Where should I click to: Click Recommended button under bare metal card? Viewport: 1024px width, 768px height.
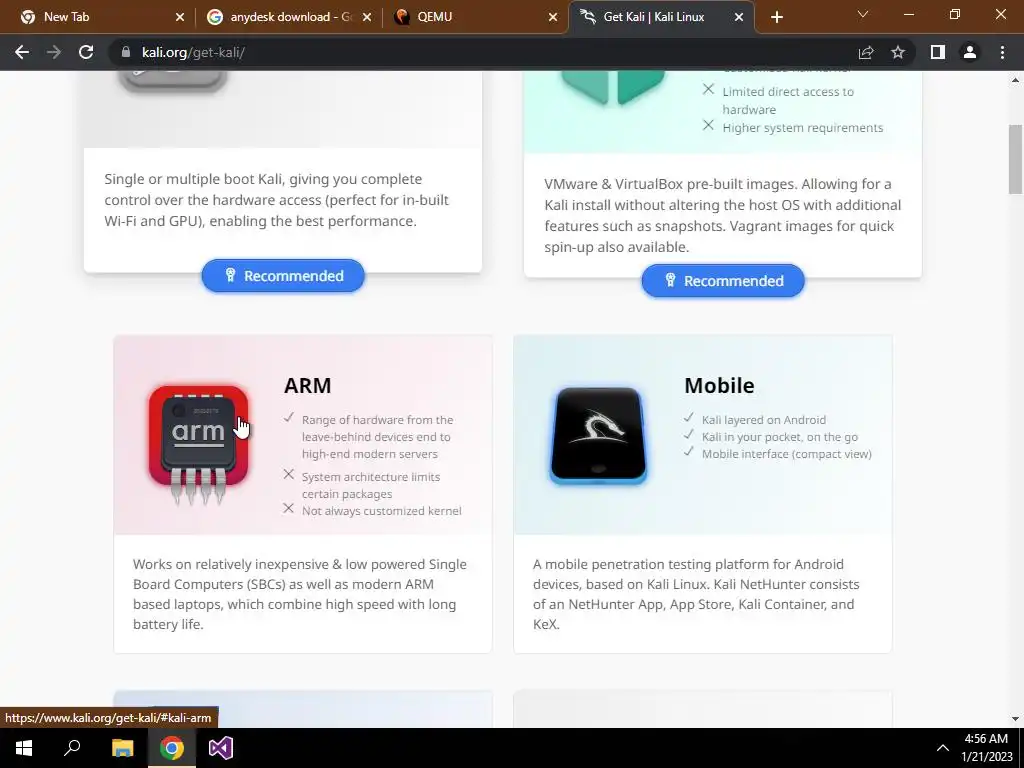tap(283, 276)
